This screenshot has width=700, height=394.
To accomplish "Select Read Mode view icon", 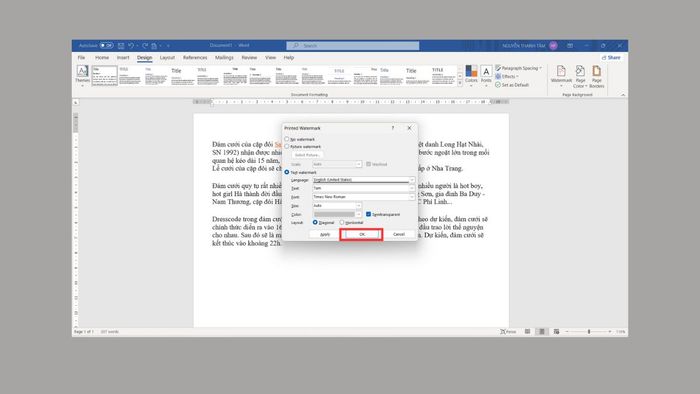I will coord(527,332).
